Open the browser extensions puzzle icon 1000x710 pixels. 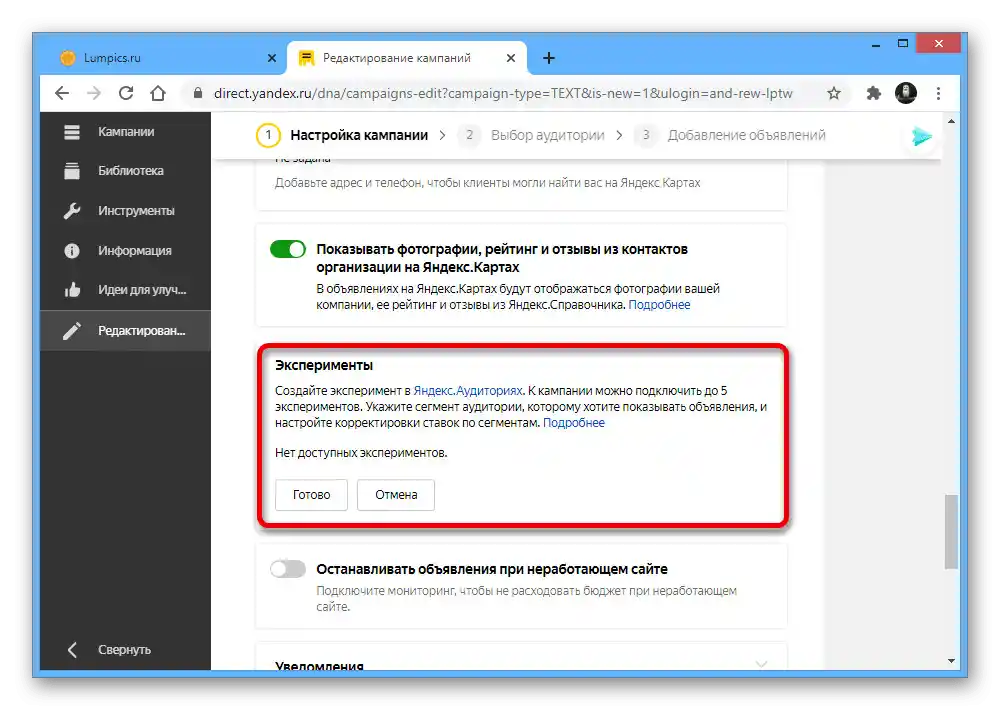[x=873, y=94]
